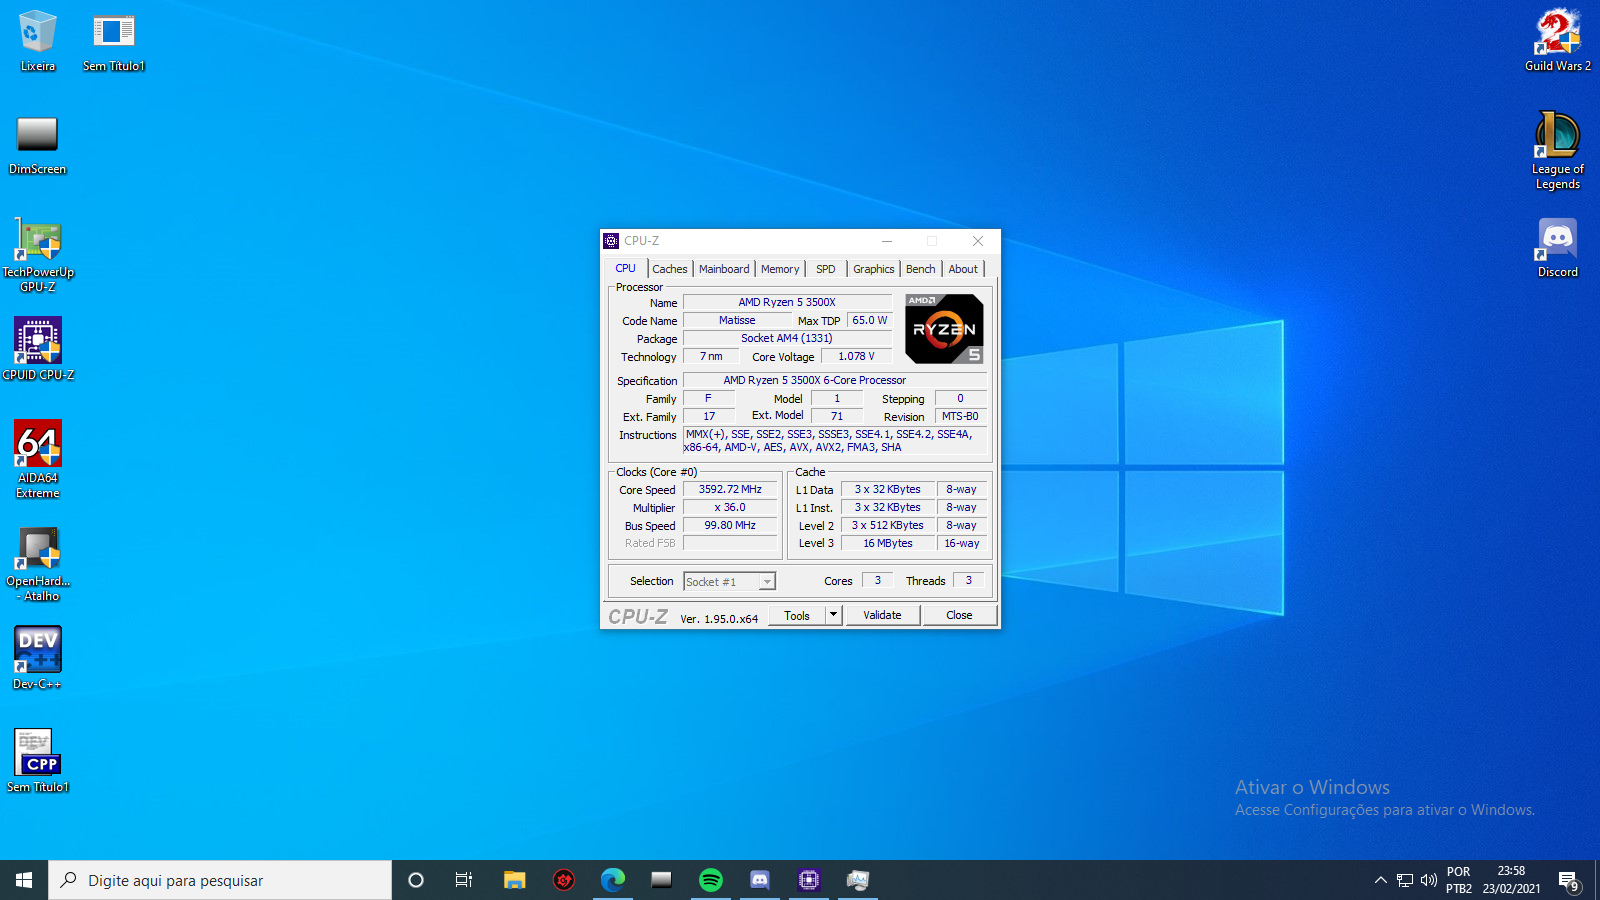Launch Dev-C++ from the desktop
The image size is (1600, 900).
(38, 658)
